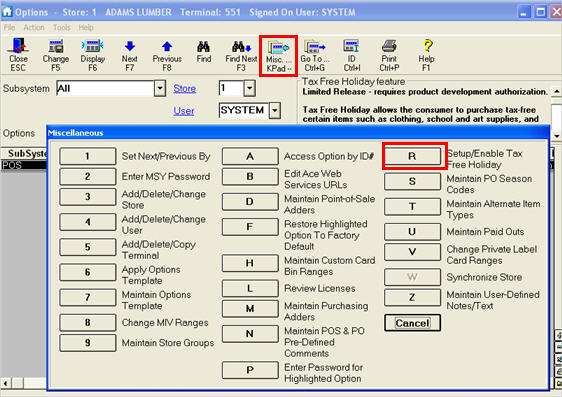Open Help F1 question mark icon
The width and height of the screenshot is (562, 397).
427,55
